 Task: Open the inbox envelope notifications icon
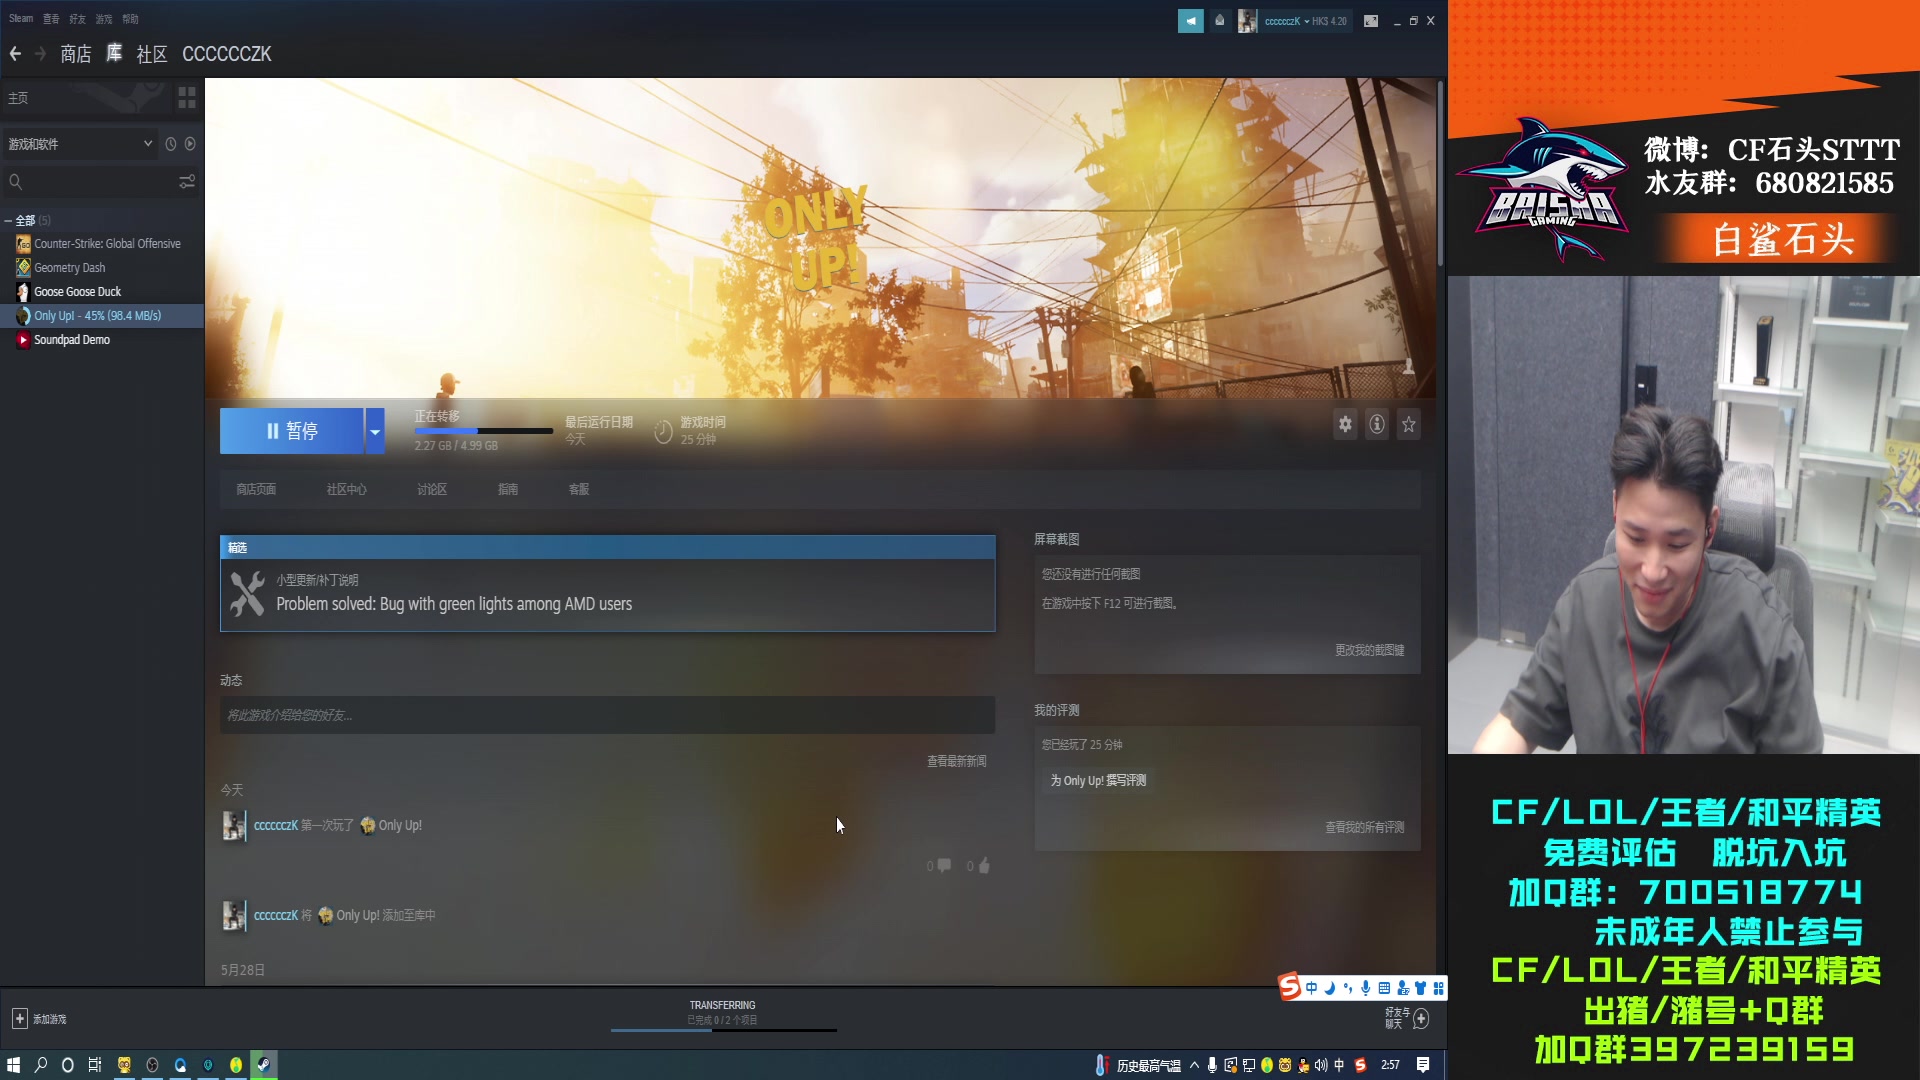[x=1219, y=21]
